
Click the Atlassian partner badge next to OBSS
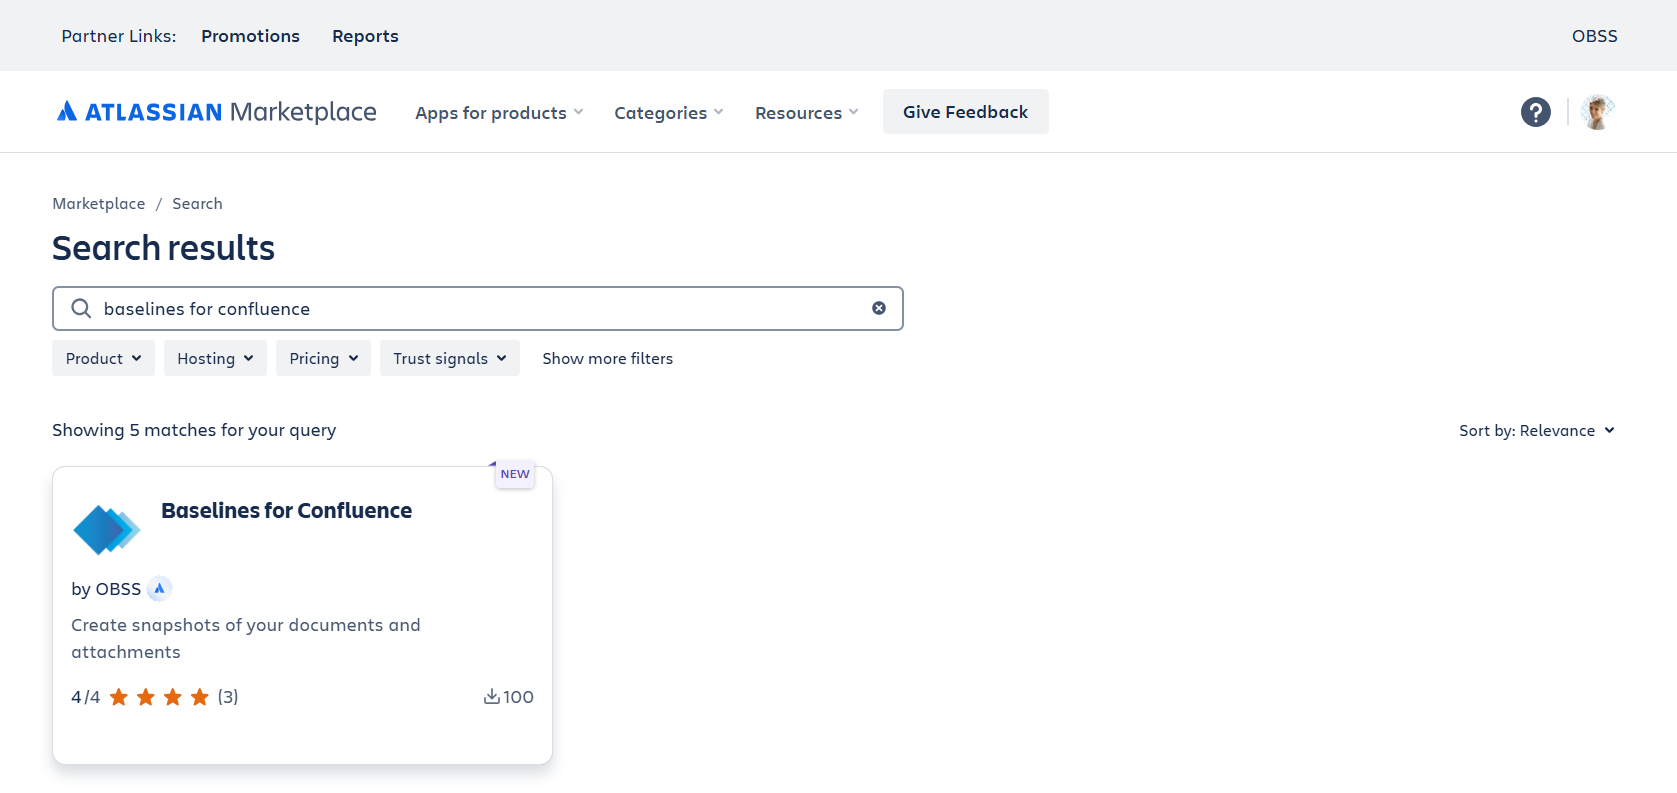tap(159, 589)
